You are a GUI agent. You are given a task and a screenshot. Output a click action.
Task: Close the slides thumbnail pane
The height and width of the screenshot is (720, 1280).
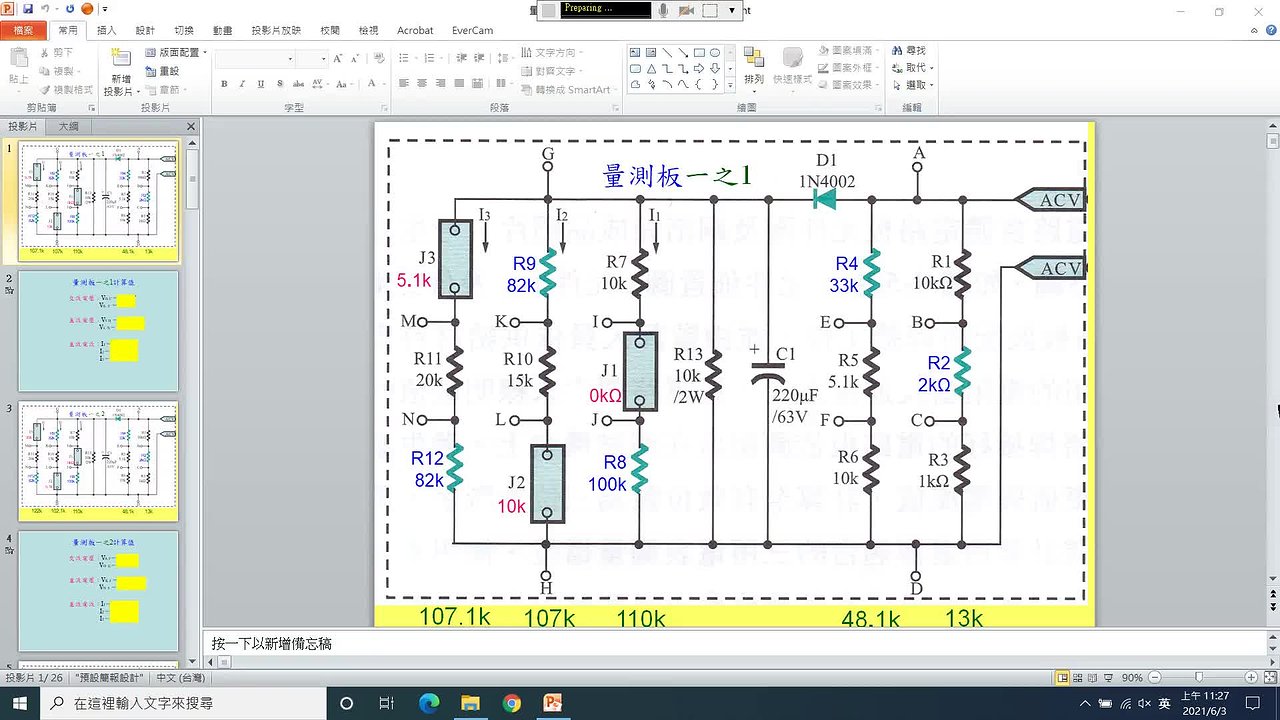point(191,126)
